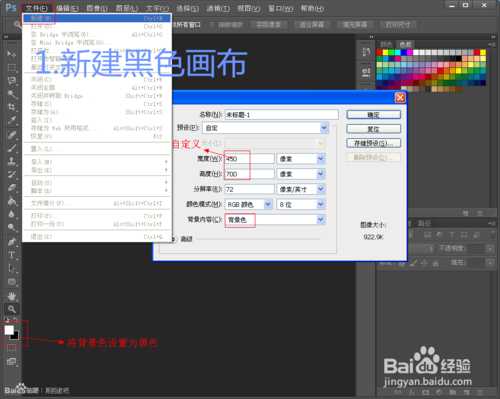Select the Quick Selection tool

pyautogui.click(x=11, y=94)
